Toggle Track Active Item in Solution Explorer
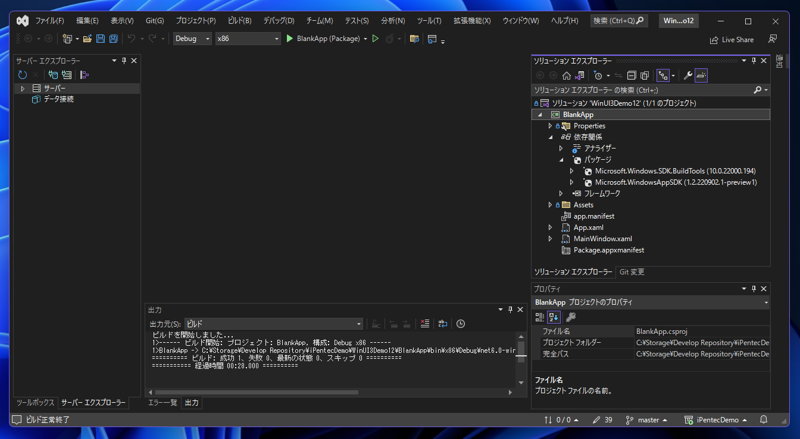 663,76
